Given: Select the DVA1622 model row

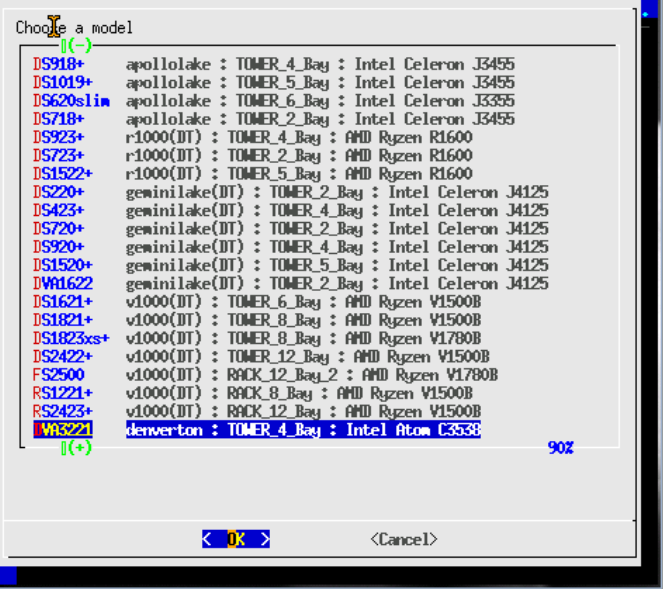Looking at the screenshot, I should [291, 283].
